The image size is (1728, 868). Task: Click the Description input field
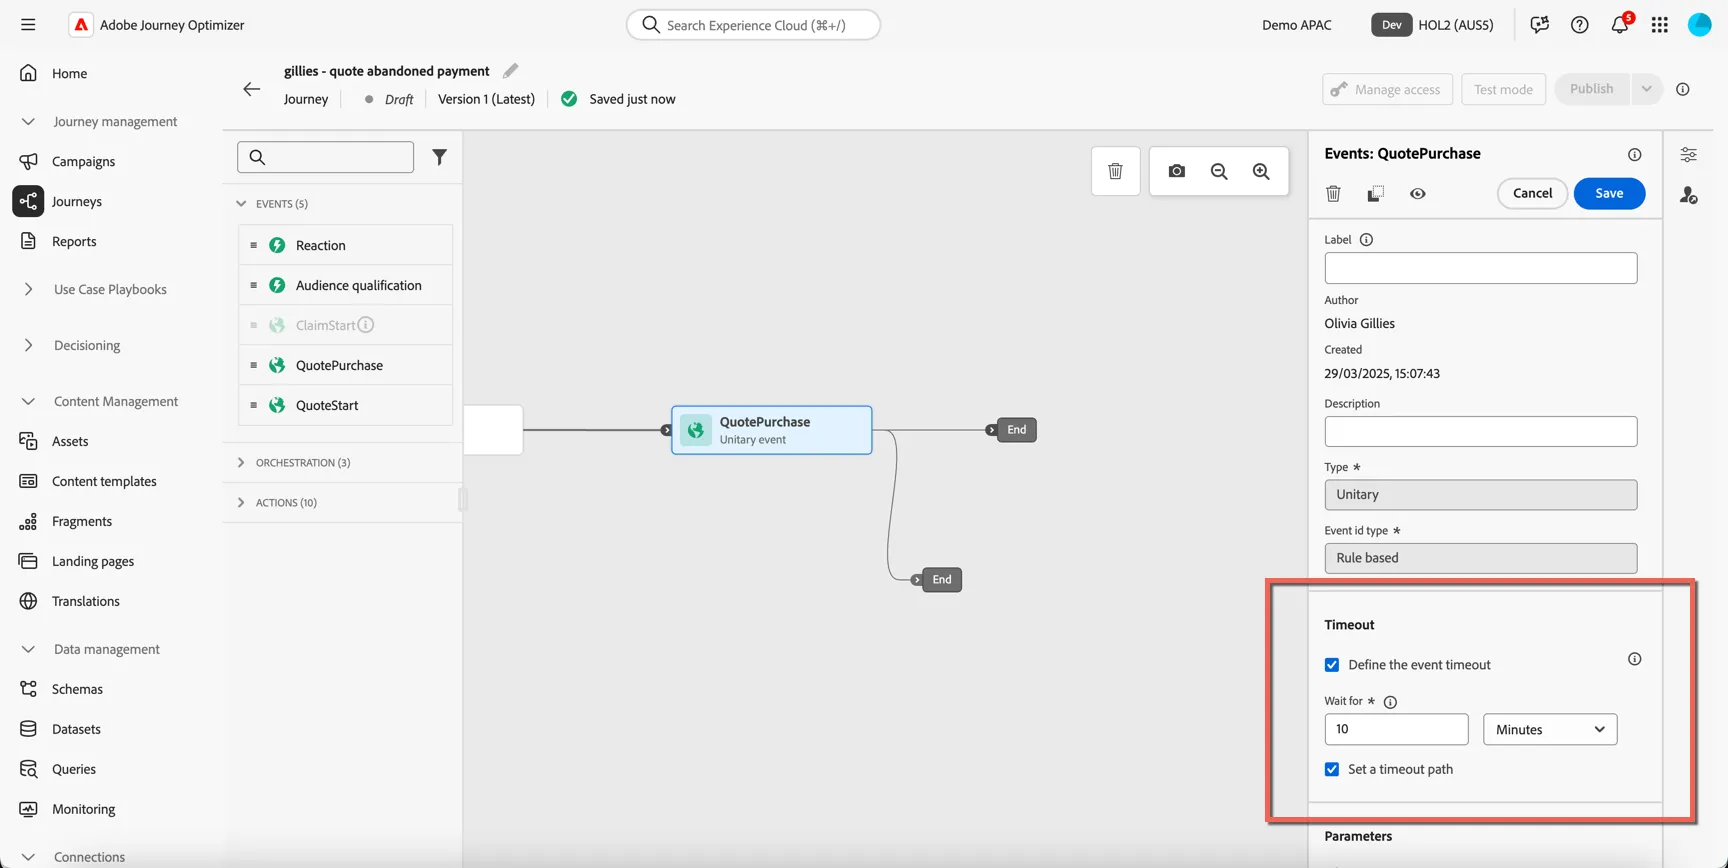1481,432
